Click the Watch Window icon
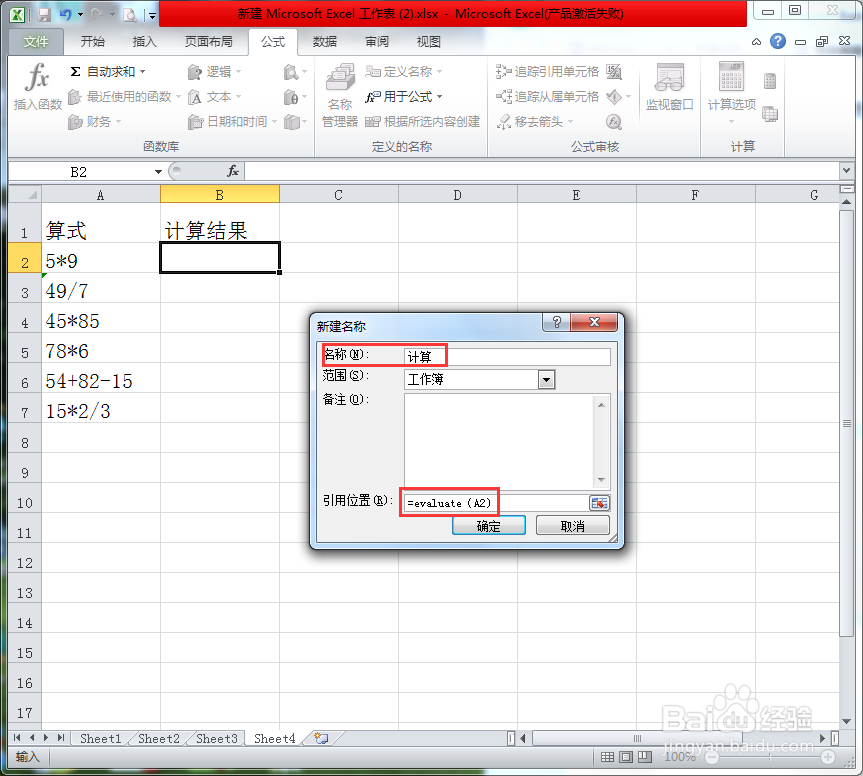The image size is (863, 776). (669, 88)
